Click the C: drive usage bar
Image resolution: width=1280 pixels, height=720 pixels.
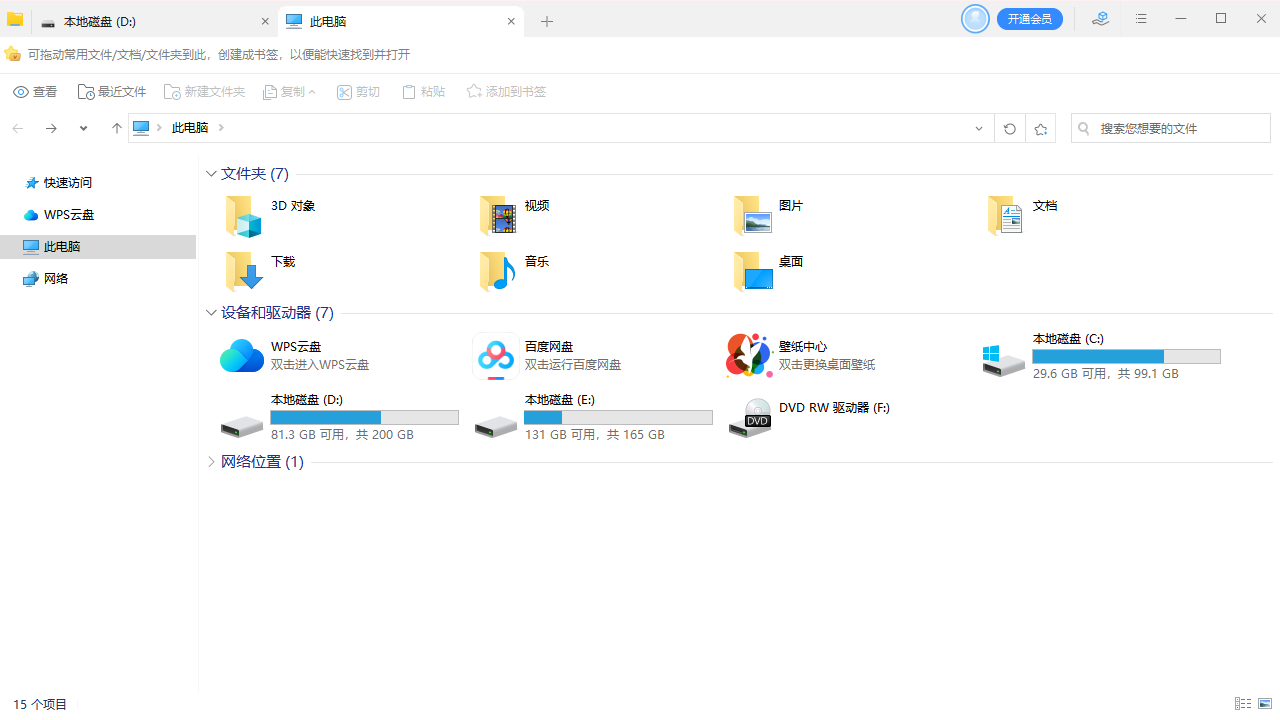pos(1125,356)
